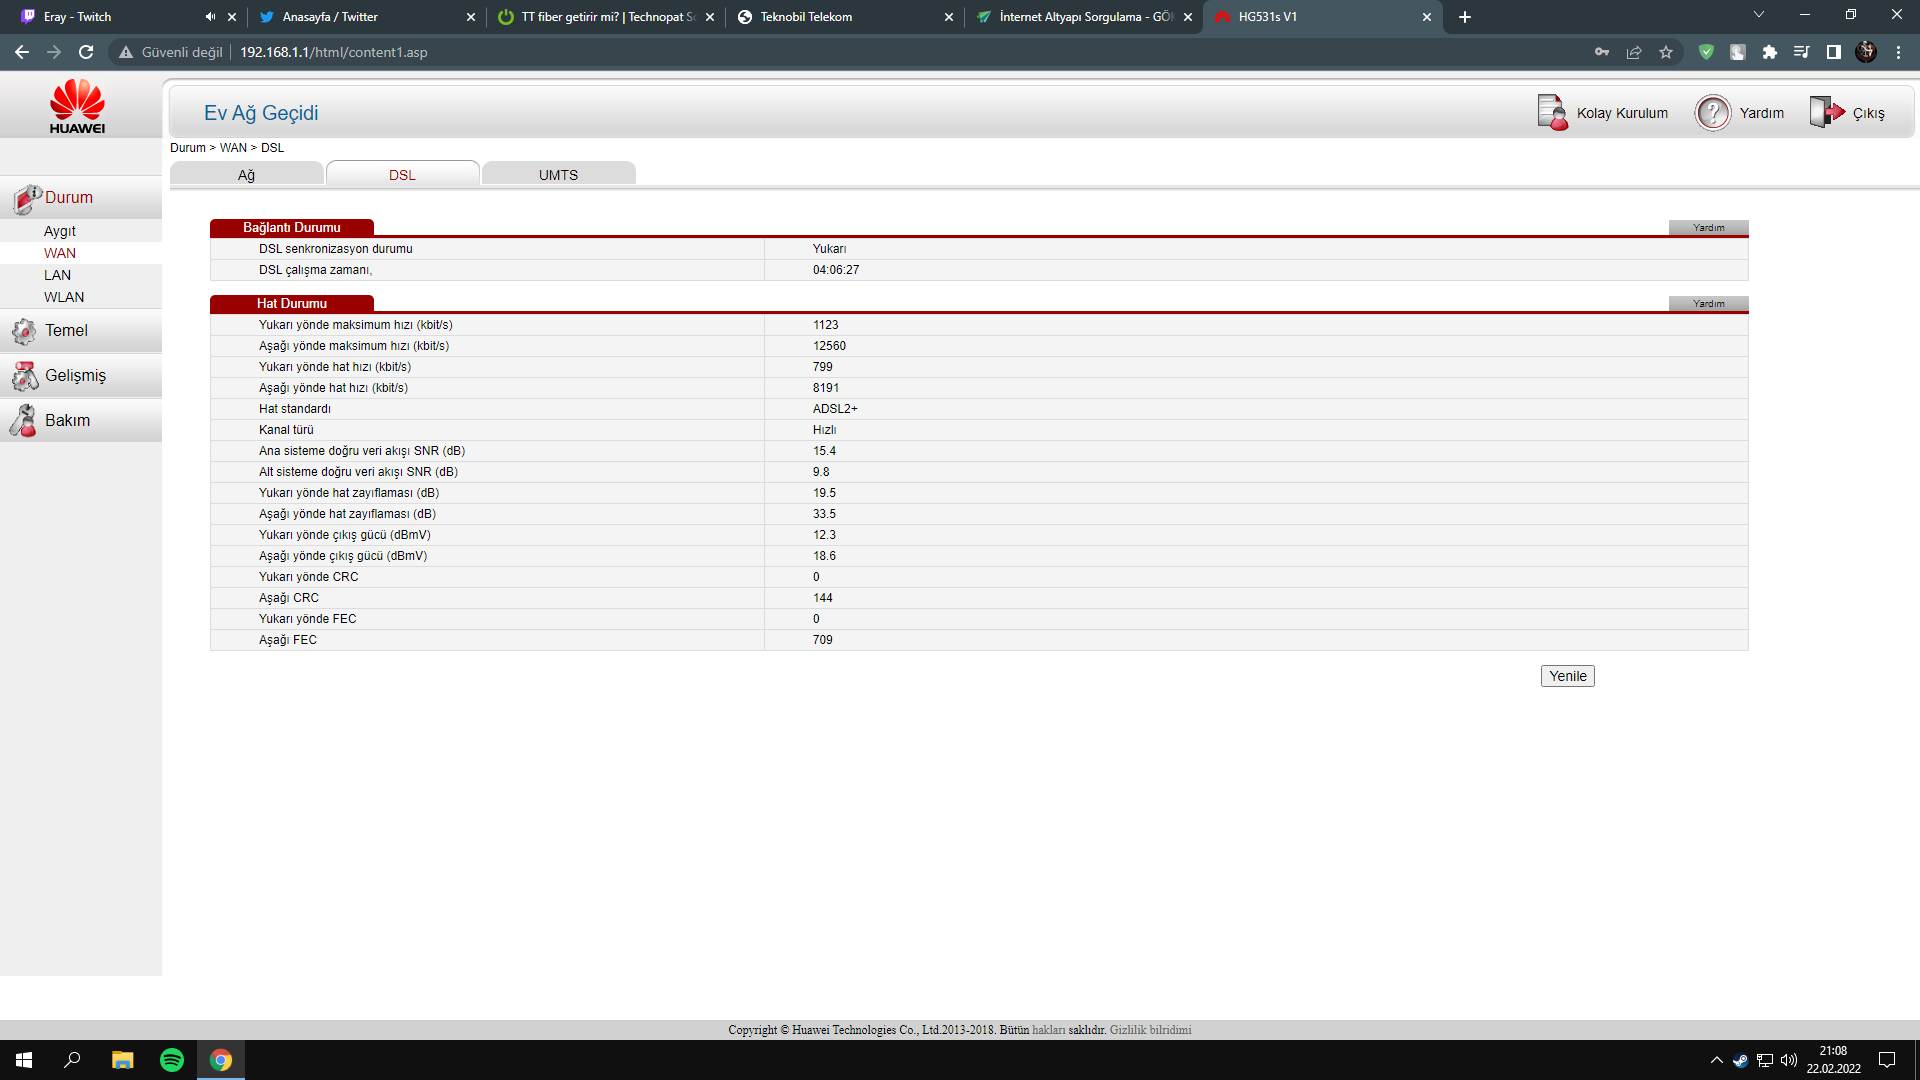Open the Gizlilik bildirimi link in the footer

1150,1030
